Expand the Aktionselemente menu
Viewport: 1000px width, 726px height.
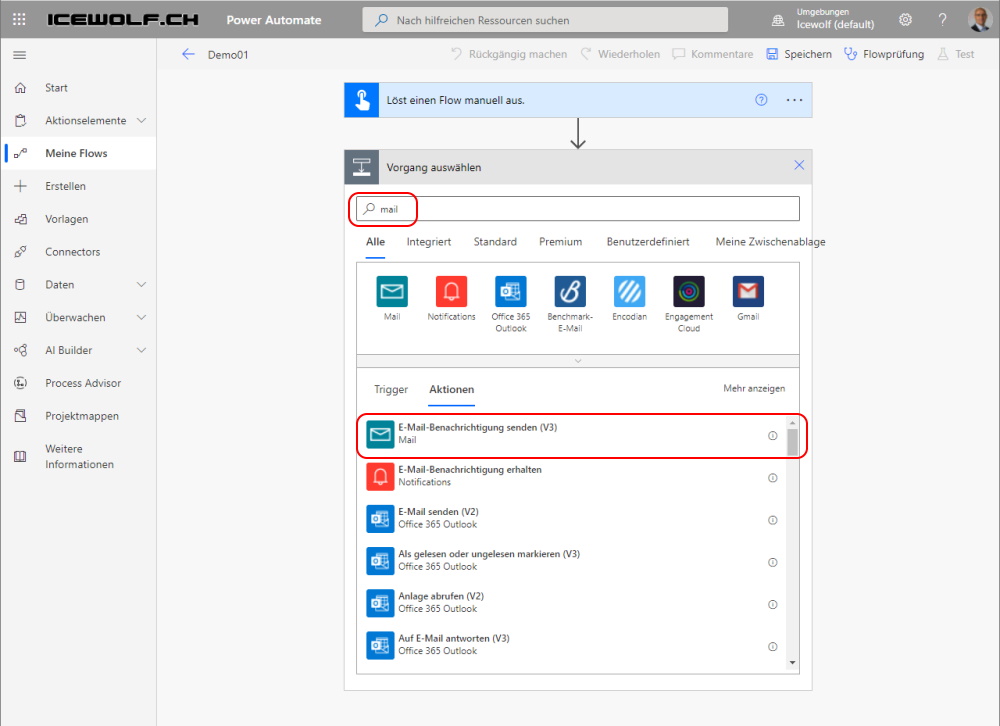pos(142,120)
